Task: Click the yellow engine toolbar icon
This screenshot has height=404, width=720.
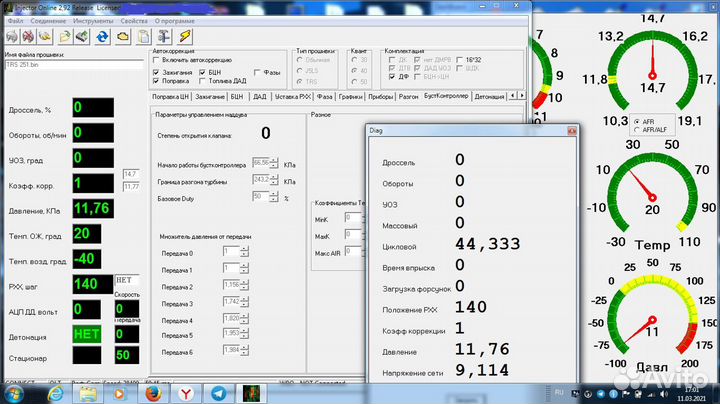Action: point(45,36)
